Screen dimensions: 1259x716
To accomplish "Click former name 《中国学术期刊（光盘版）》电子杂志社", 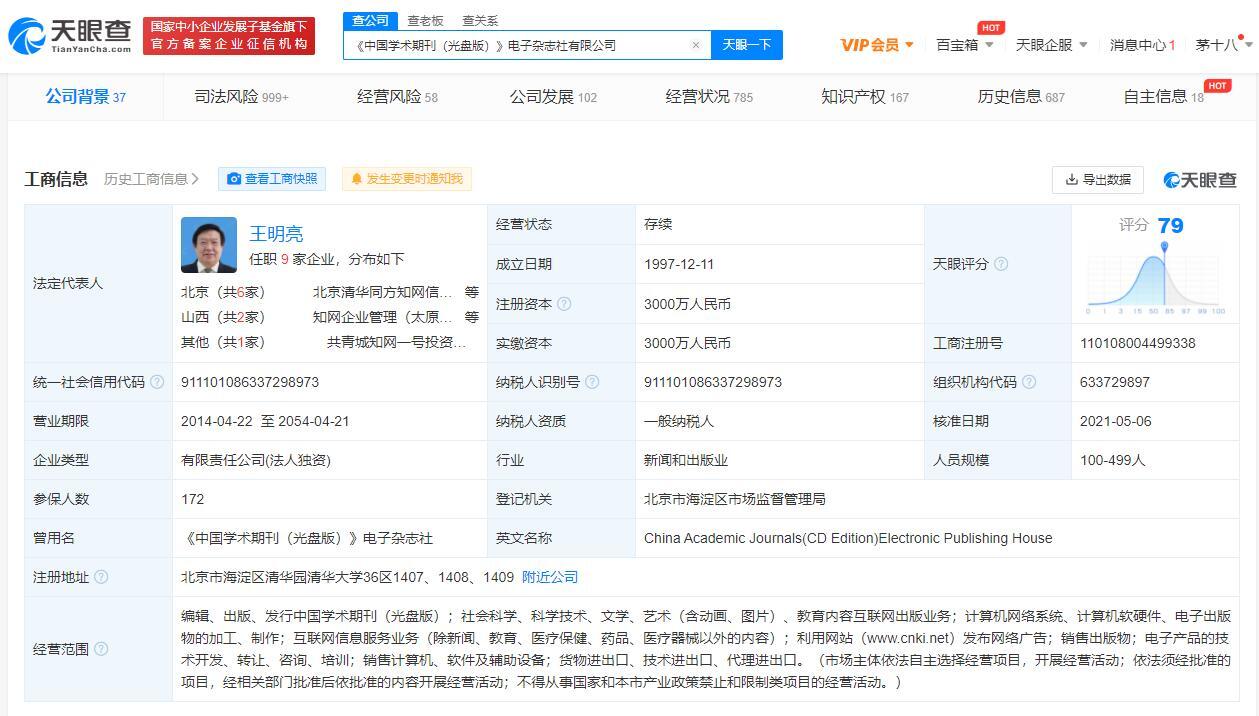I will coord(307,538).
